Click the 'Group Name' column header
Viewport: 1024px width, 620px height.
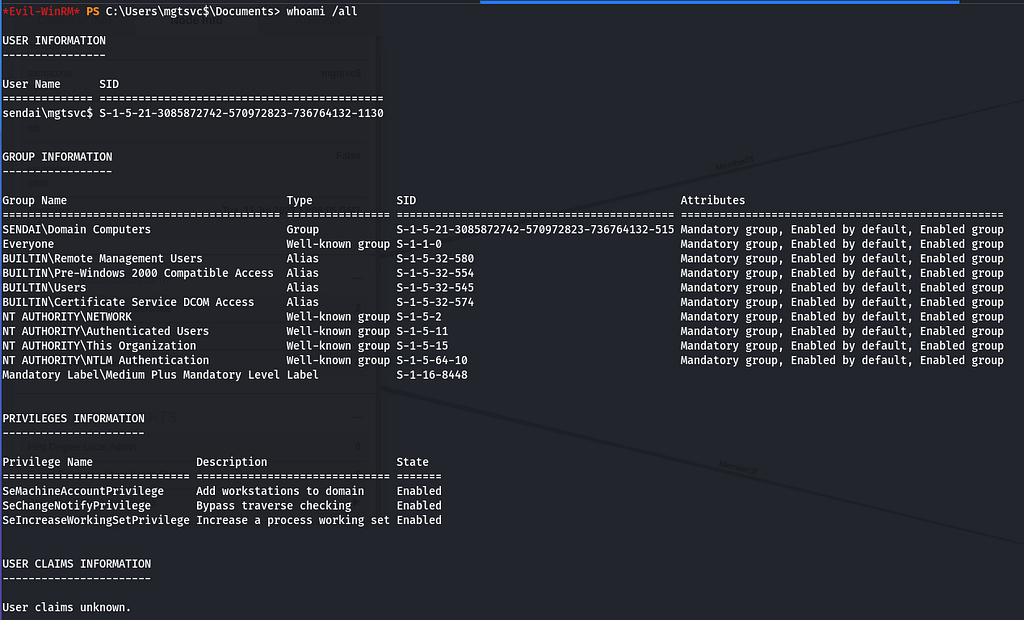[x=35, y=201]
